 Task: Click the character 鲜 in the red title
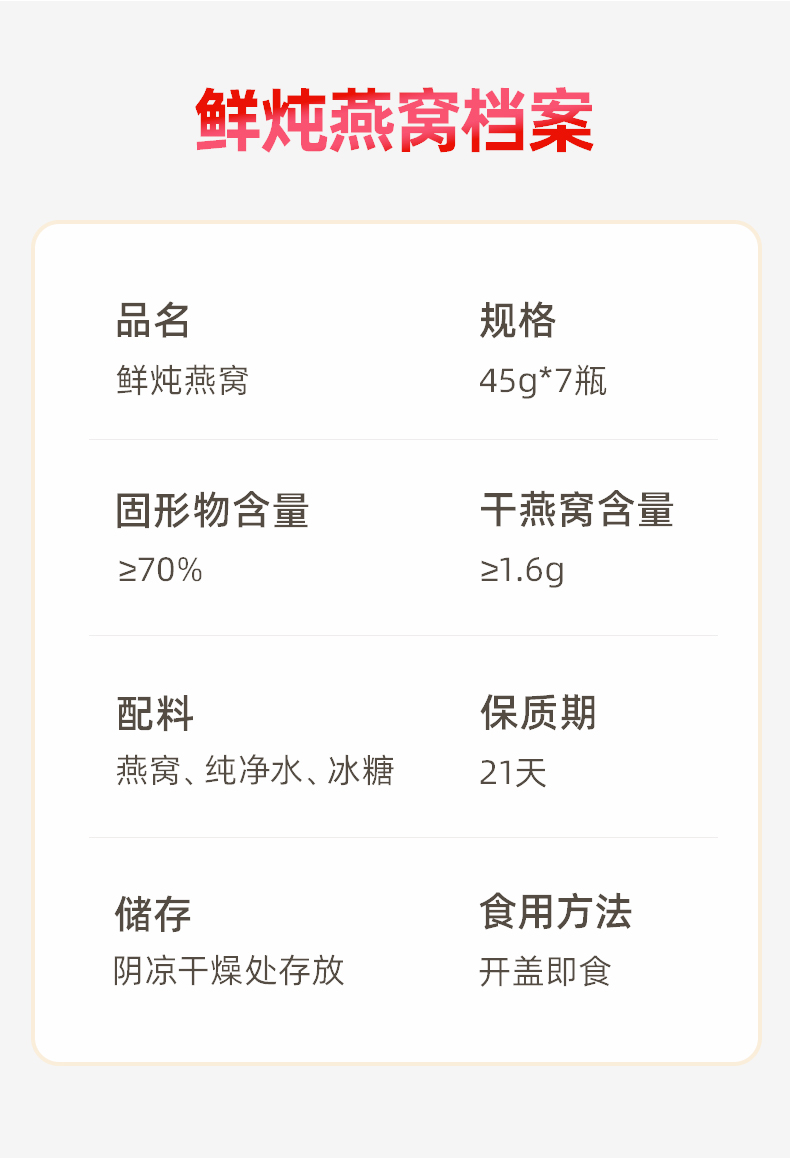(x=229, y=121)
